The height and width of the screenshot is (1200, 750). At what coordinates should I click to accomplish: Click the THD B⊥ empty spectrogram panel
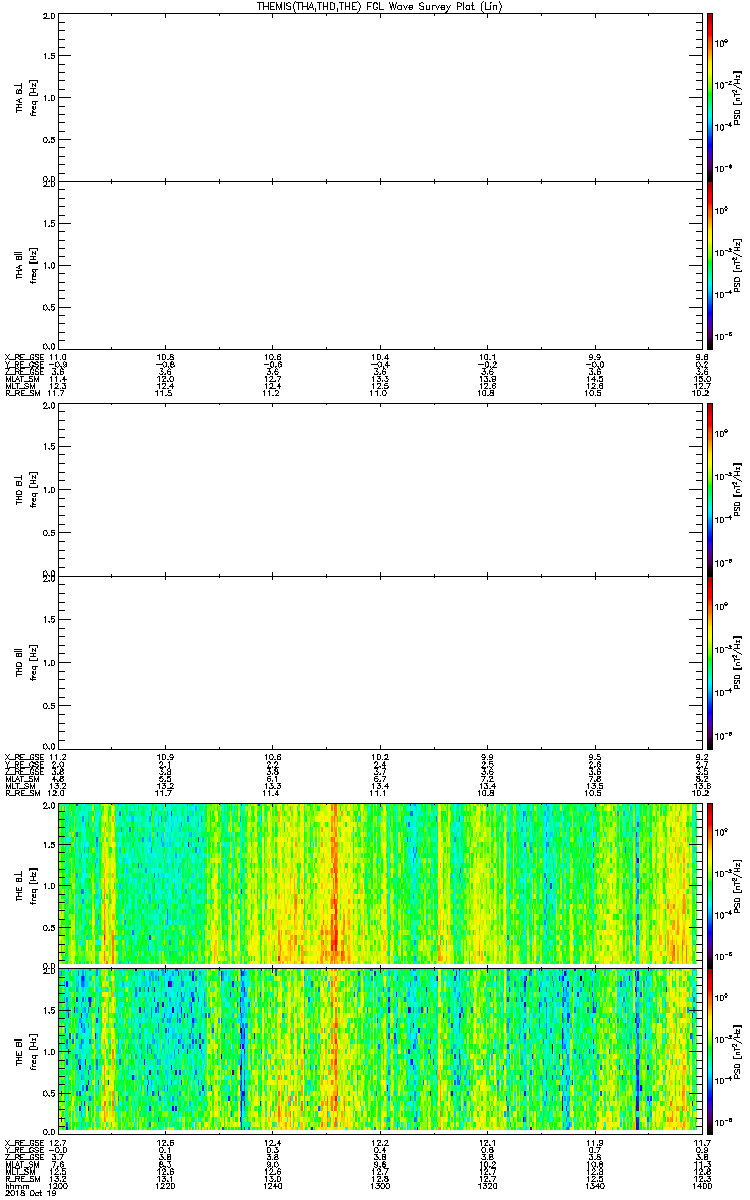[378, 492]
